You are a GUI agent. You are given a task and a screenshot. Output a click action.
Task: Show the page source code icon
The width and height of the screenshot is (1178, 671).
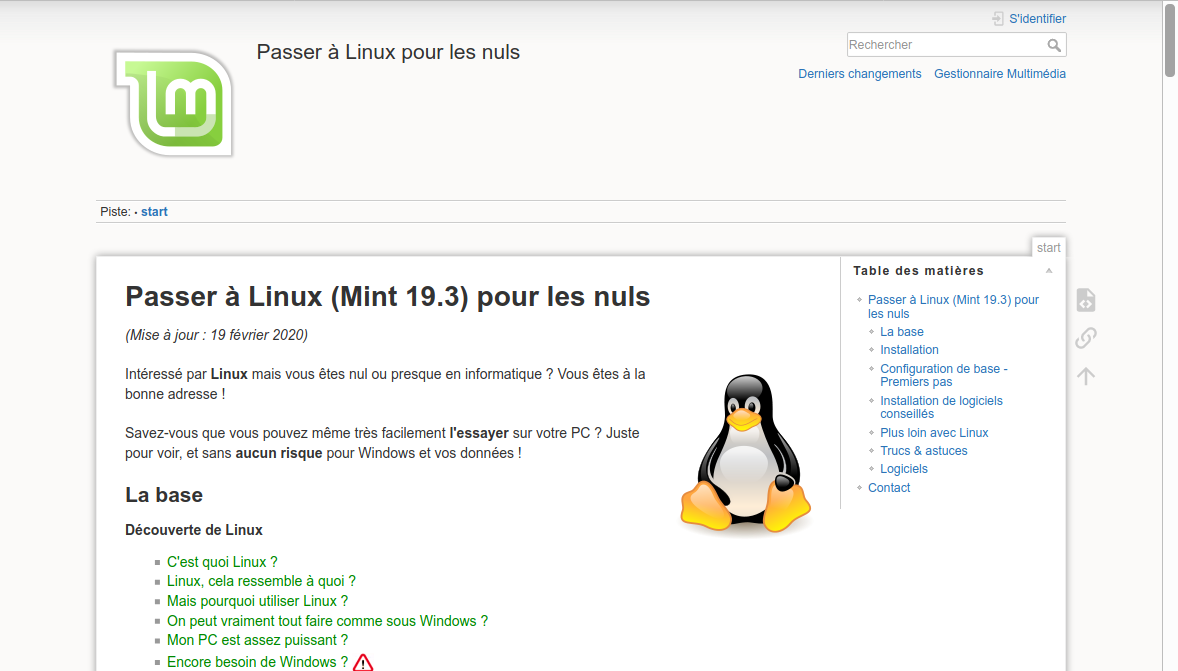[x=1086, y=300]
